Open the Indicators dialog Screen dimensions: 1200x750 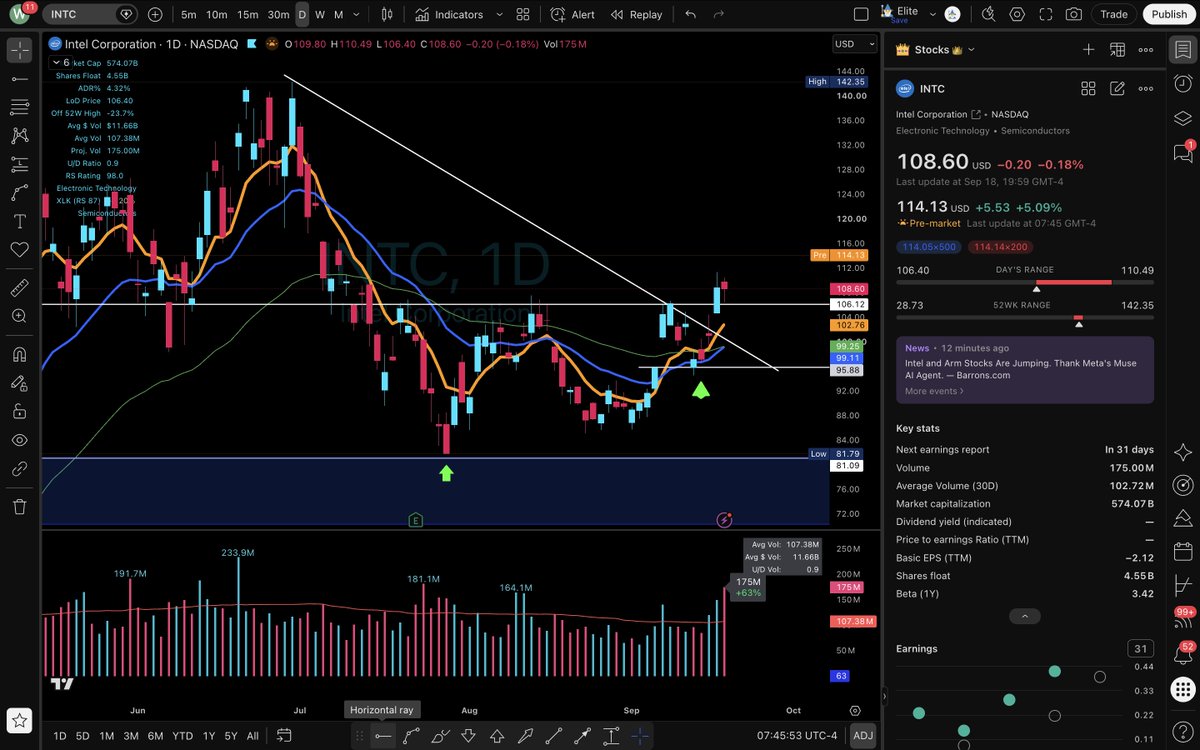coord(449,14)
